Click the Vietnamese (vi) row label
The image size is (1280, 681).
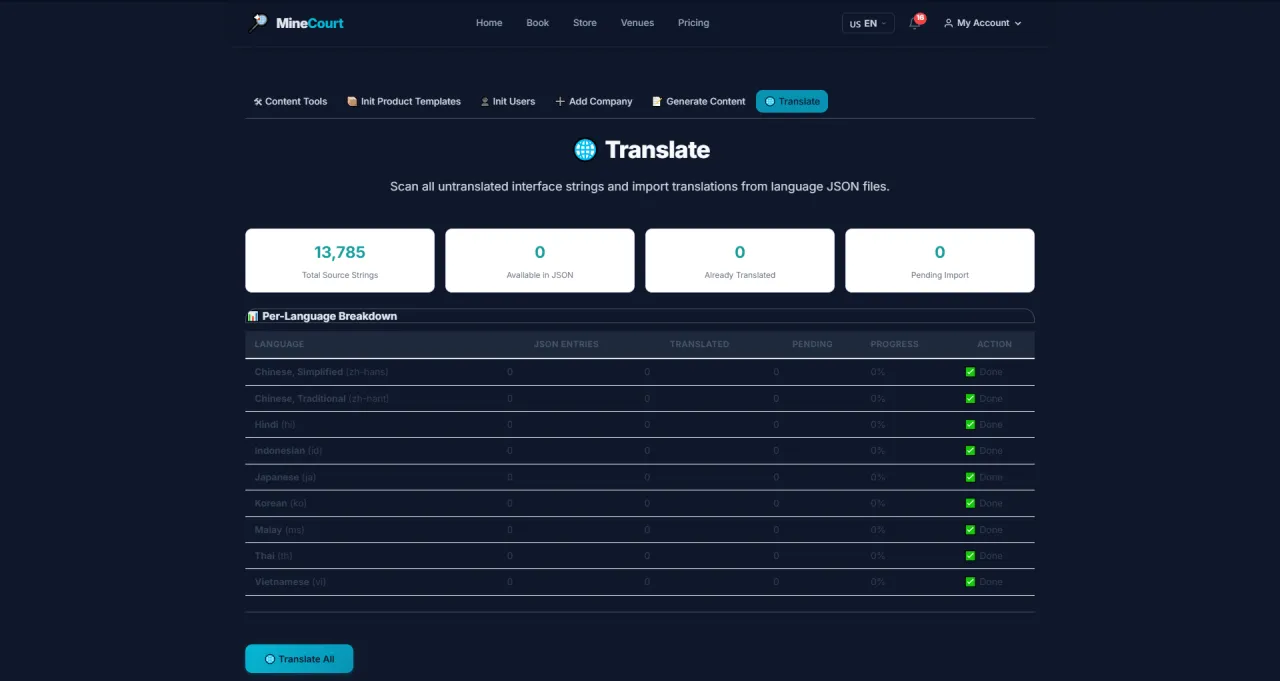(290, 581)
